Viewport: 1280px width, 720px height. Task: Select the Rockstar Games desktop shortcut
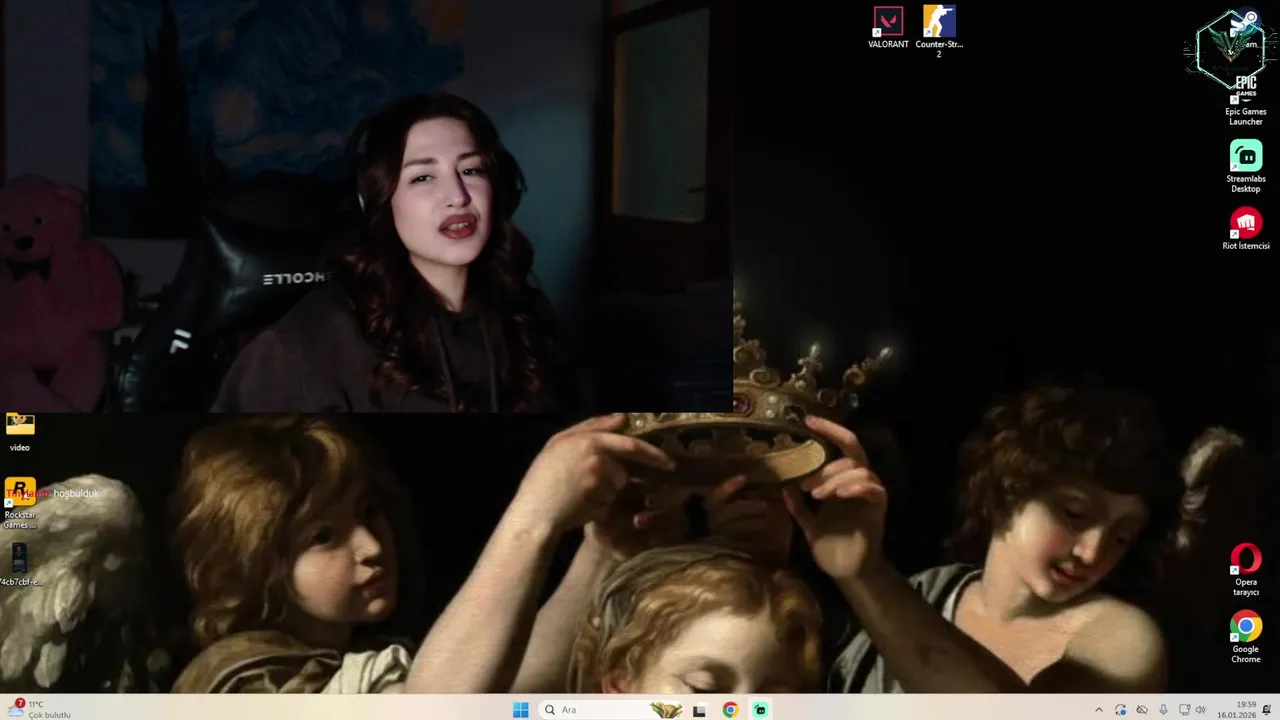coord(20,503)
